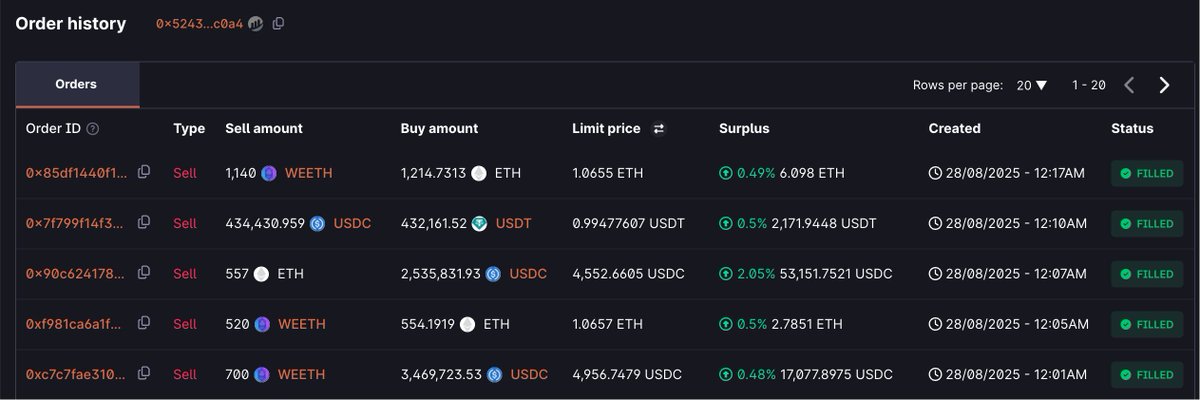Copy order ID 0x7f799f14f3
This screenshot has height=400, width=1200.
click(144, 222)
